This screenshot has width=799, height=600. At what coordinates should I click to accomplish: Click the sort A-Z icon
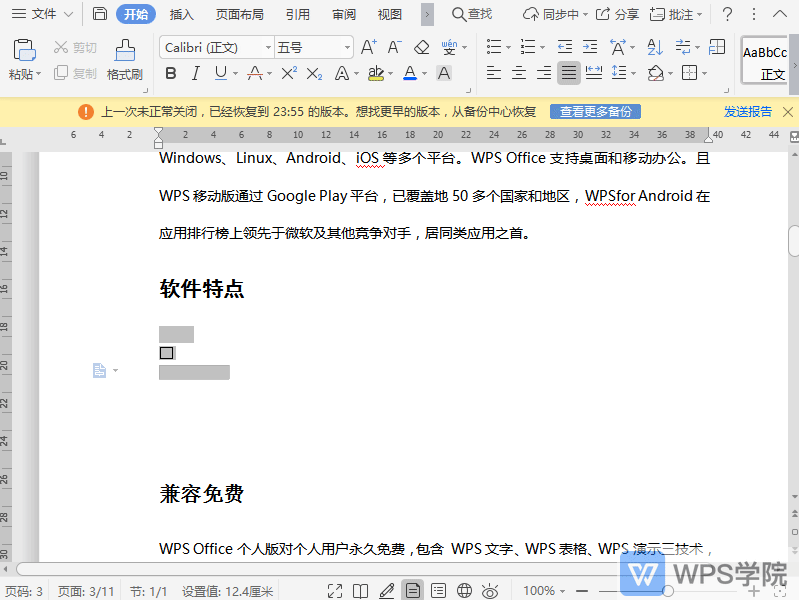click(x=655, y=47)
